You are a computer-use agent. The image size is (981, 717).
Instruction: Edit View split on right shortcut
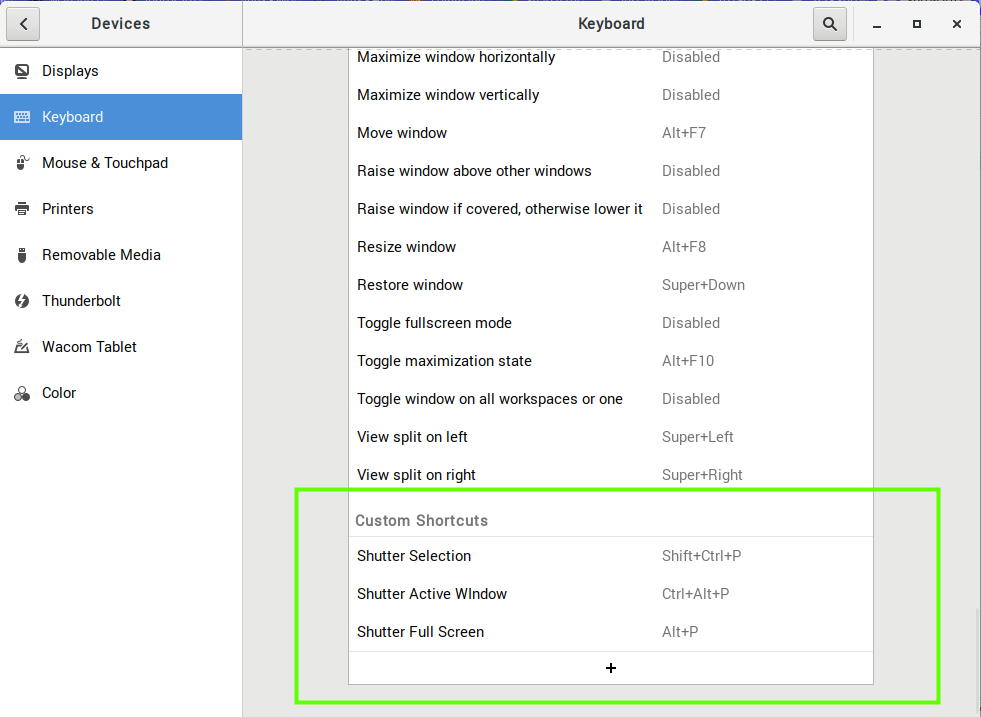(x=611, y=475)
